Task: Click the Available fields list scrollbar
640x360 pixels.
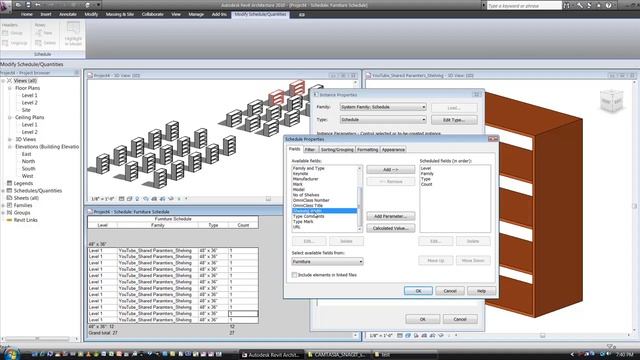Action: pyautogui.click(x=360, y=199)
